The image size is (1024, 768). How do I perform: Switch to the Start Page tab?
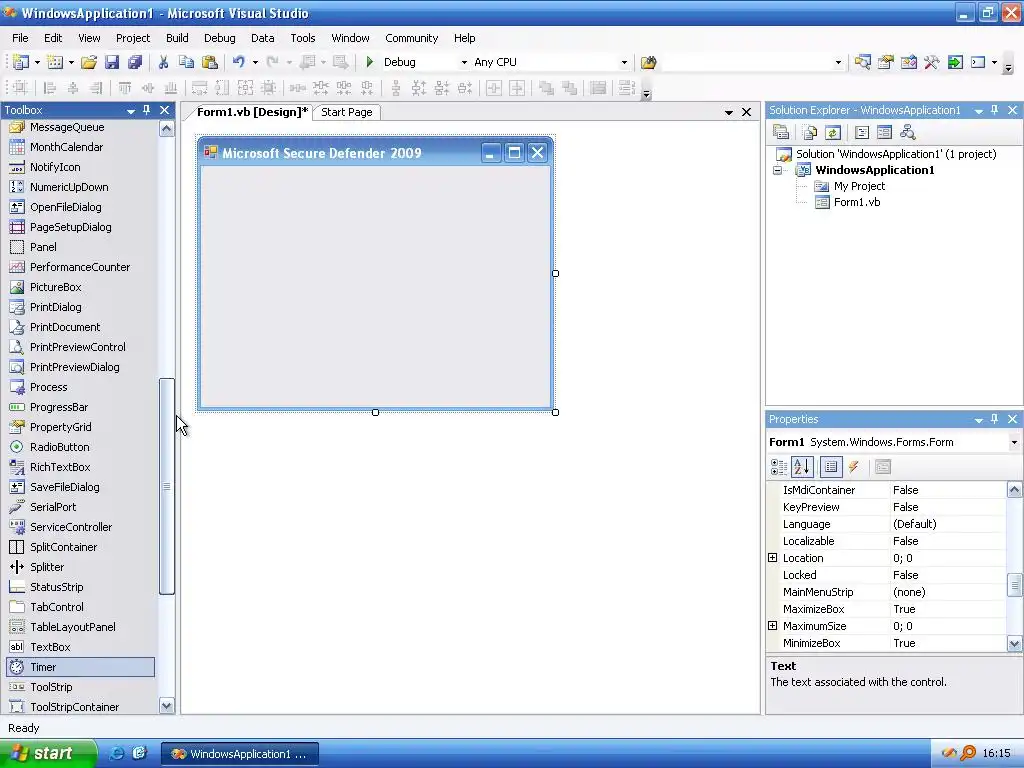click(x=347, y=112)
